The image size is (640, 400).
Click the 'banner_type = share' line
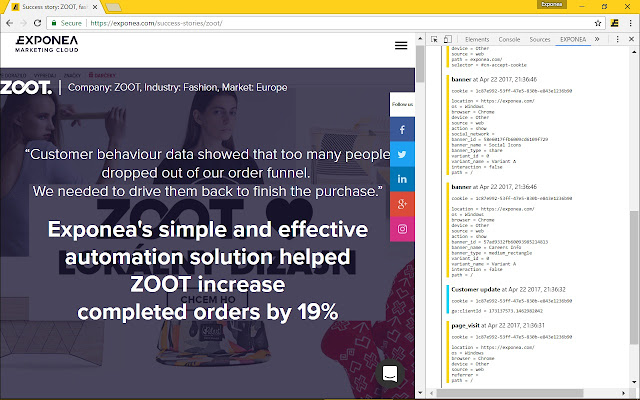click(x=477, y=150)
